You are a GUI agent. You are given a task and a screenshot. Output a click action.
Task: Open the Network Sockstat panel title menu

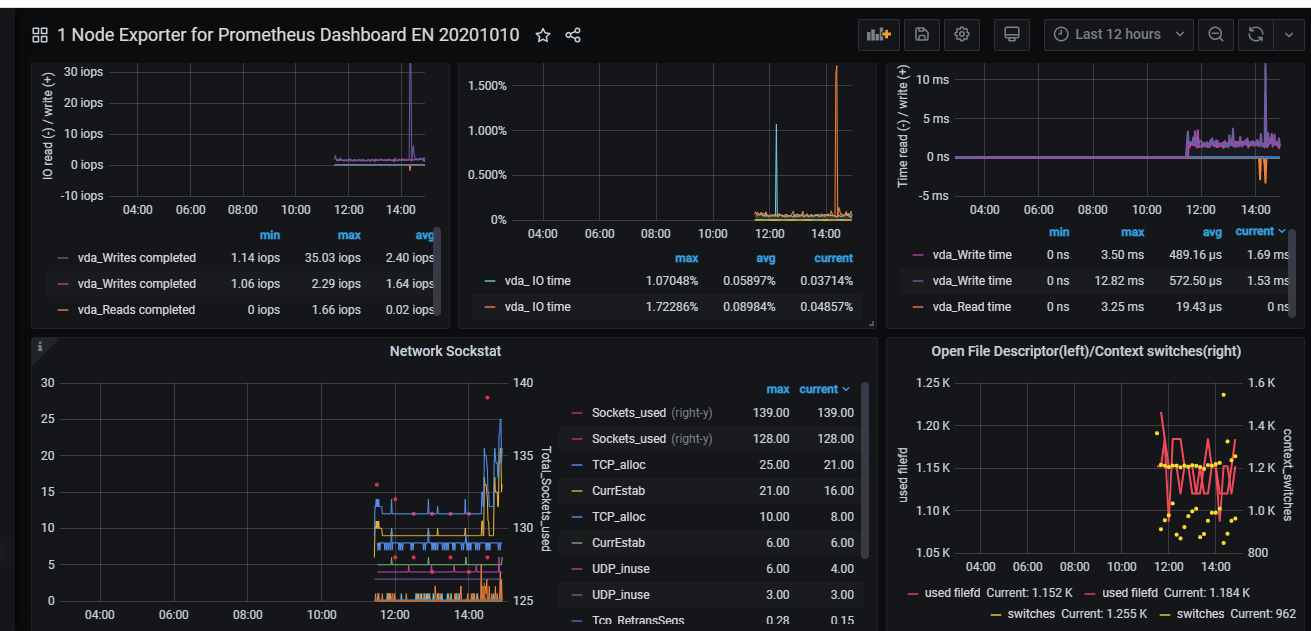click(445, 351)
